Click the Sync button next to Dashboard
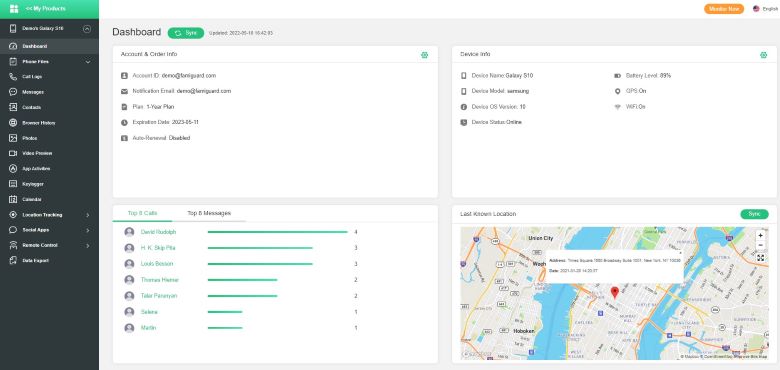The width and height of the screenshot is (780, 370). coord(186,33)
